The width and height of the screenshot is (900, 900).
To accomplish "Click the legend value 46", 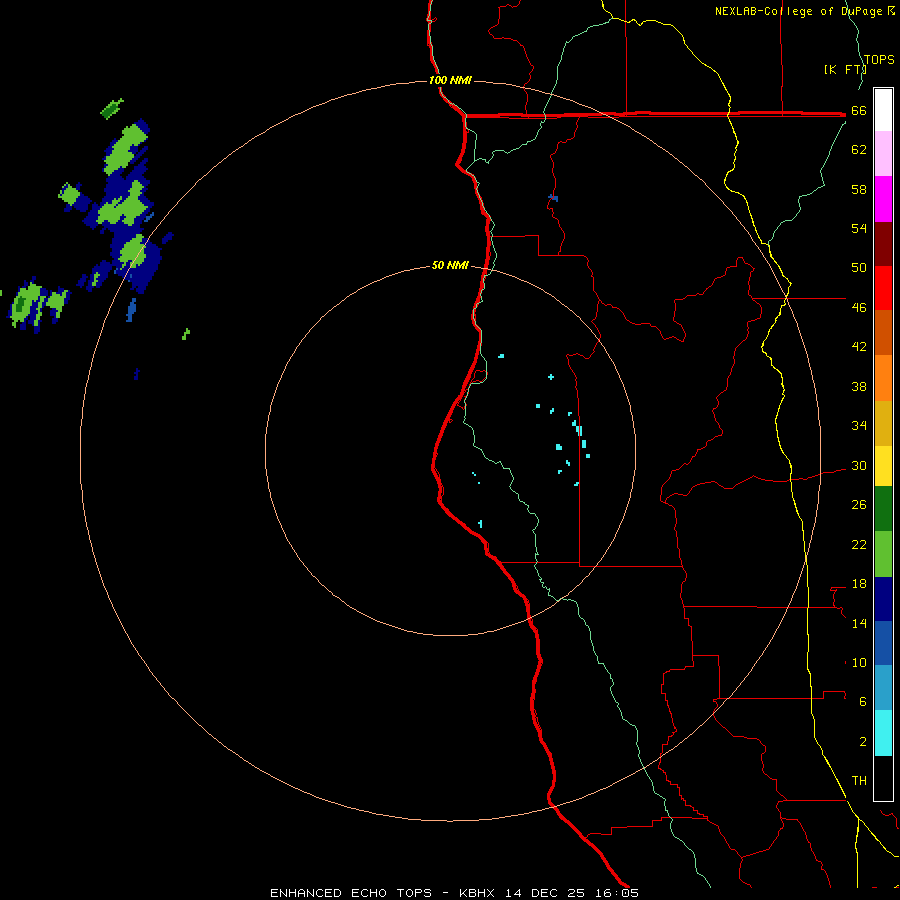I will click(x=859, y=308).
